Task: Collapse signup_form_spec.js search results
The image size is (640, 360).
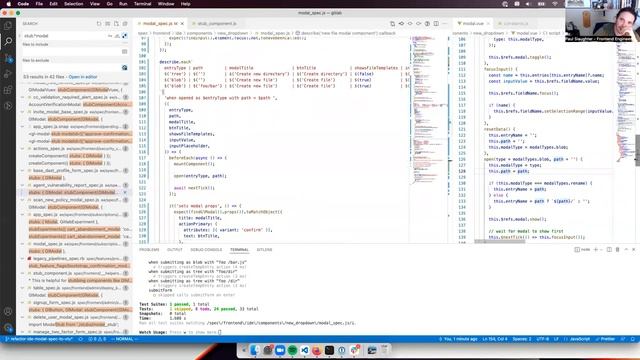Action: (x=23, y=302)
